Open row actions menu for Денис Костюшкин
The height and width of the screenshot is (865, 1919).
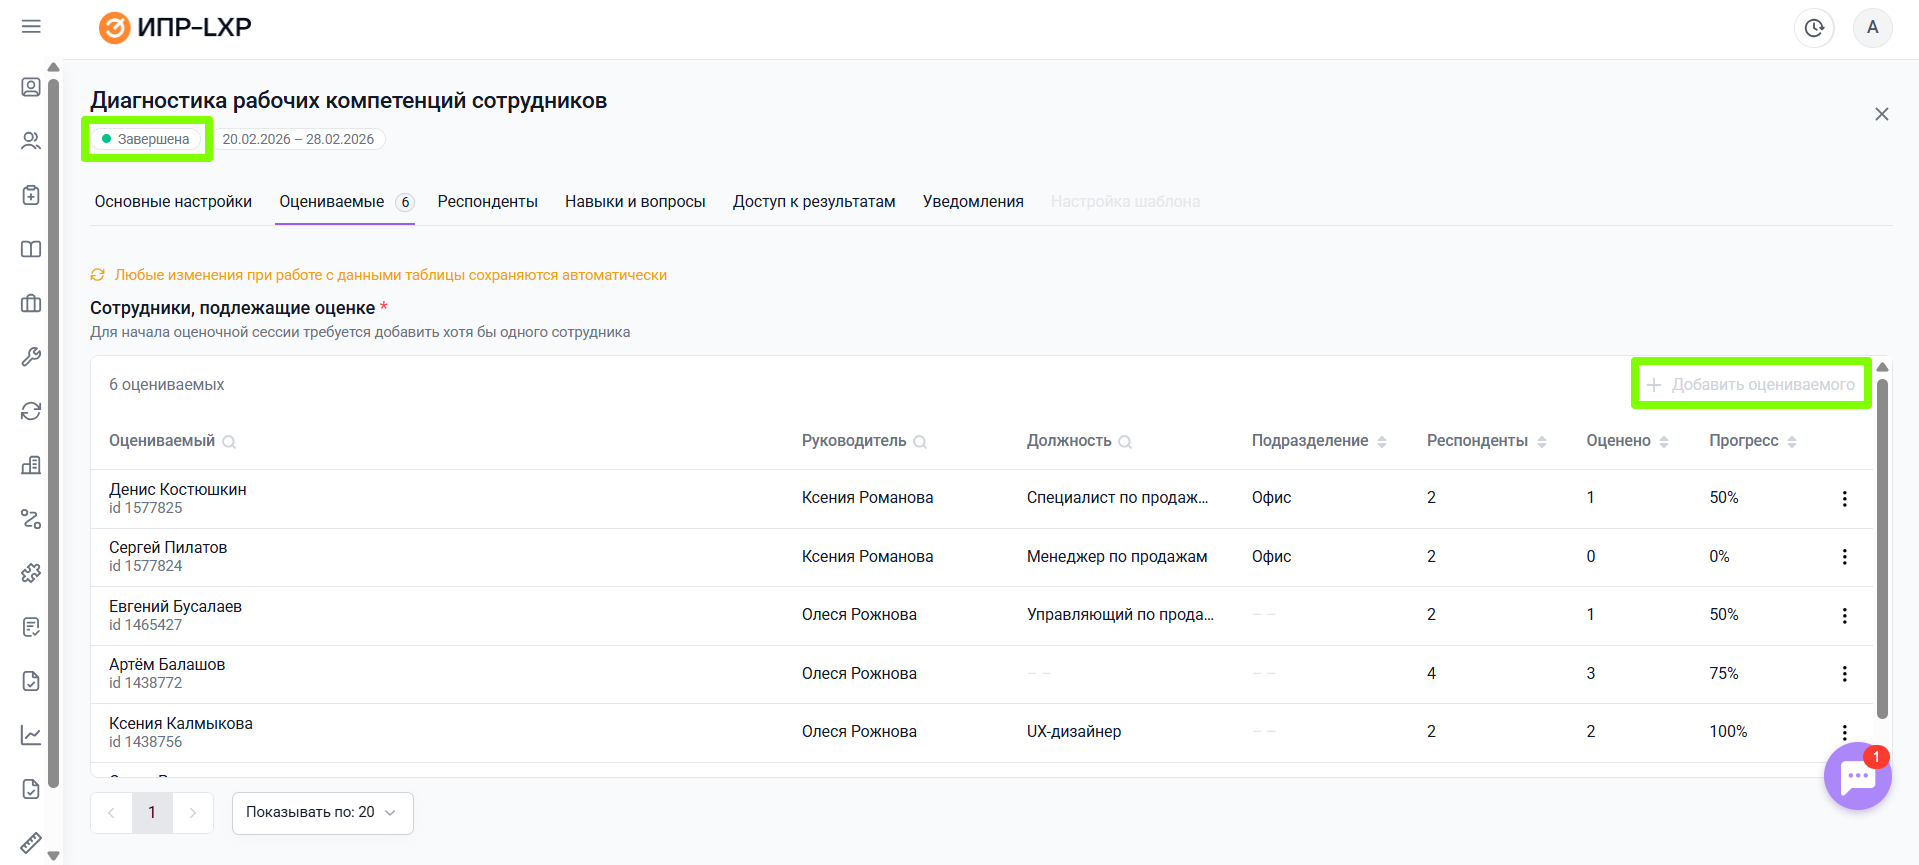point(1844,498)
